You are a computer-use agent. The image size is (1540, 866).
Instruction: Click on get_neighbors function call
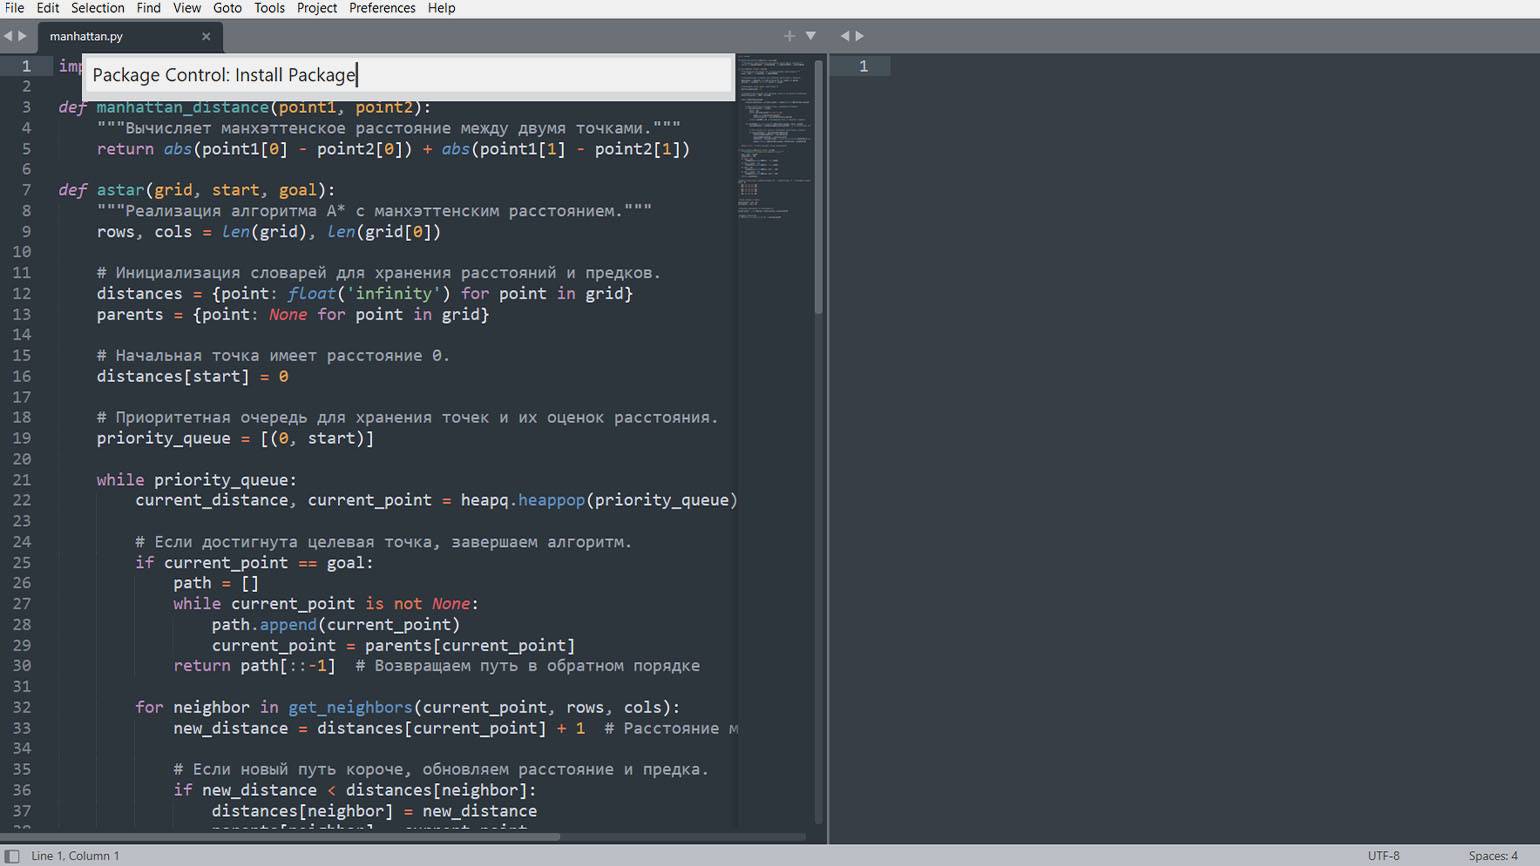click(x=350, y=707)
